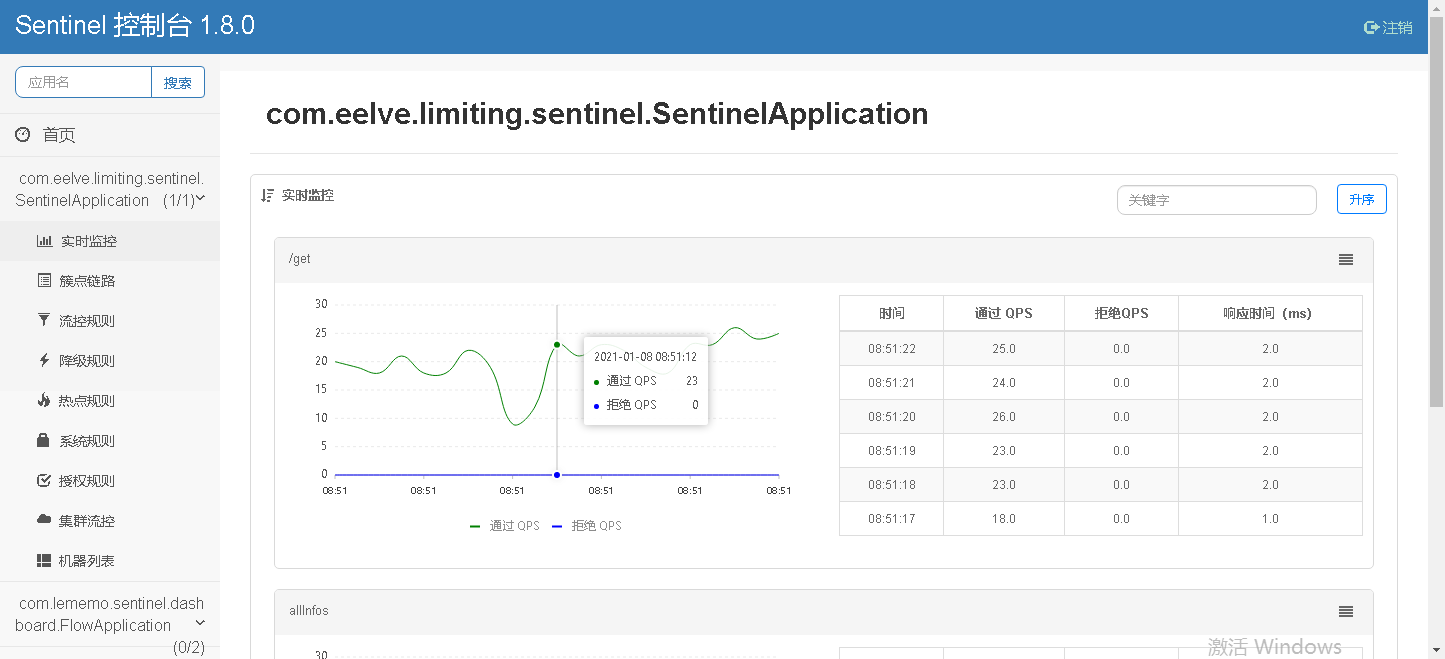Select the 08:51:20 time cell
Screen dimensions: 1445x659
click(891, 417)
